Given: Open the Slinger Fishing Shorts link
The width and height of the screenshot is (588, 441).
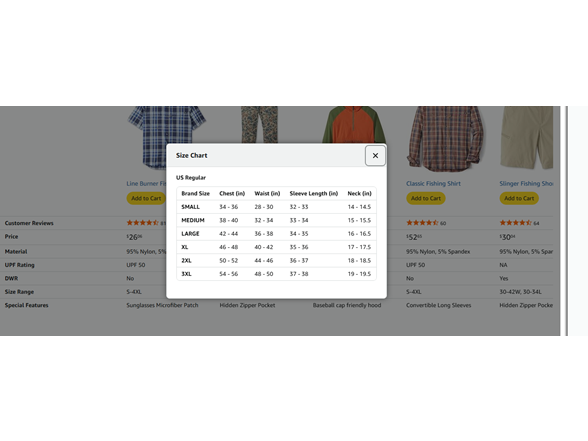Looking at the screenshot, I should (x=526, y=183).
